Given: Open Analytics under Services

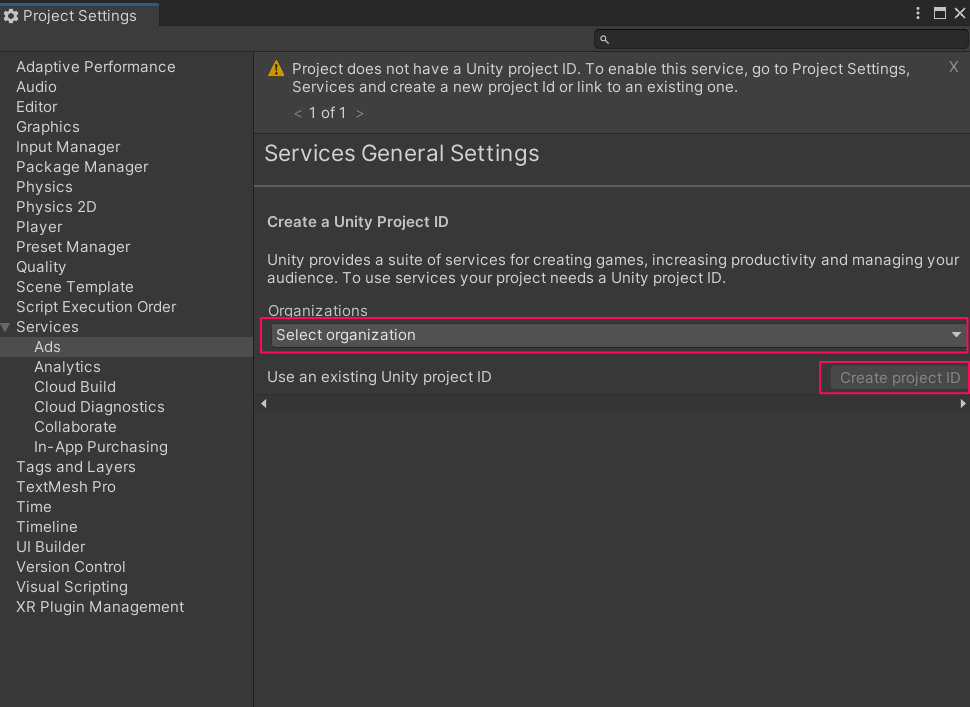Looking at the screenshot, I should (x=67, y=367).
